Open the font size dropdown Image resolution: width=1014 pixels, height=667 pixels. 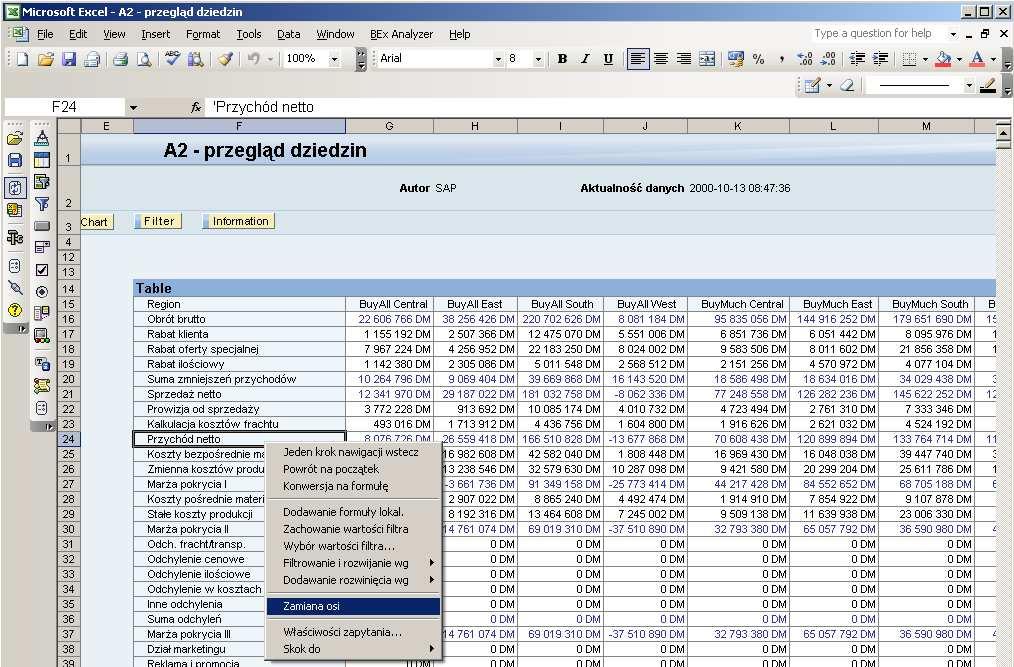(538, 59)
